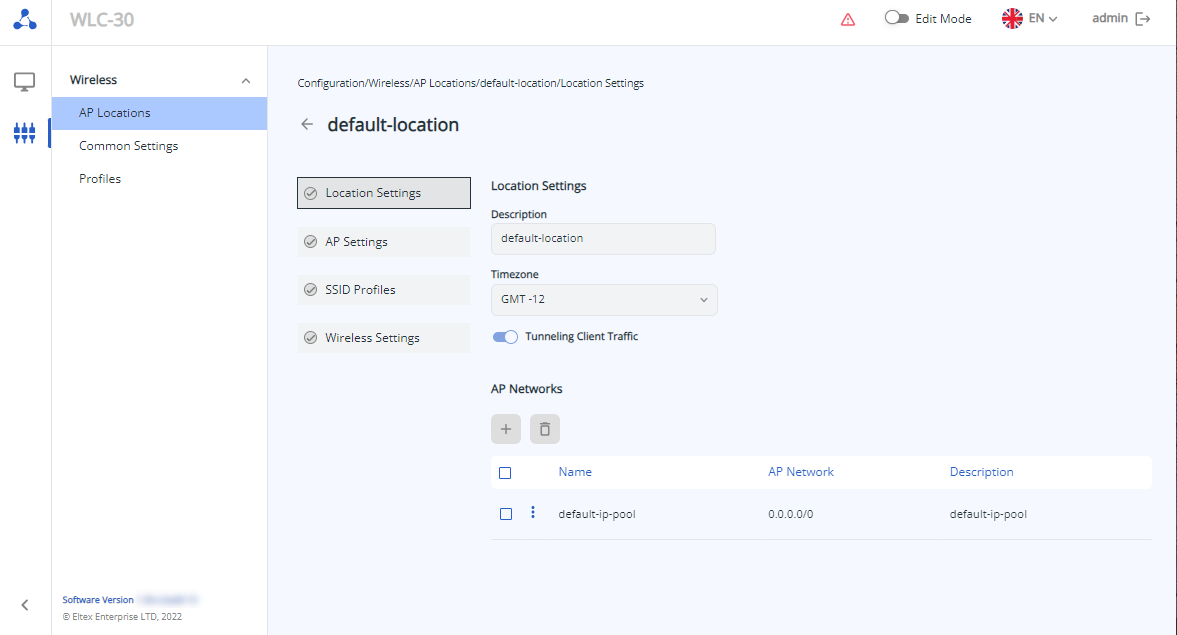The image size is (1177, 635).
Task: Open the default-ip-pool row actions menu
Action: click(x=533, y=513)
